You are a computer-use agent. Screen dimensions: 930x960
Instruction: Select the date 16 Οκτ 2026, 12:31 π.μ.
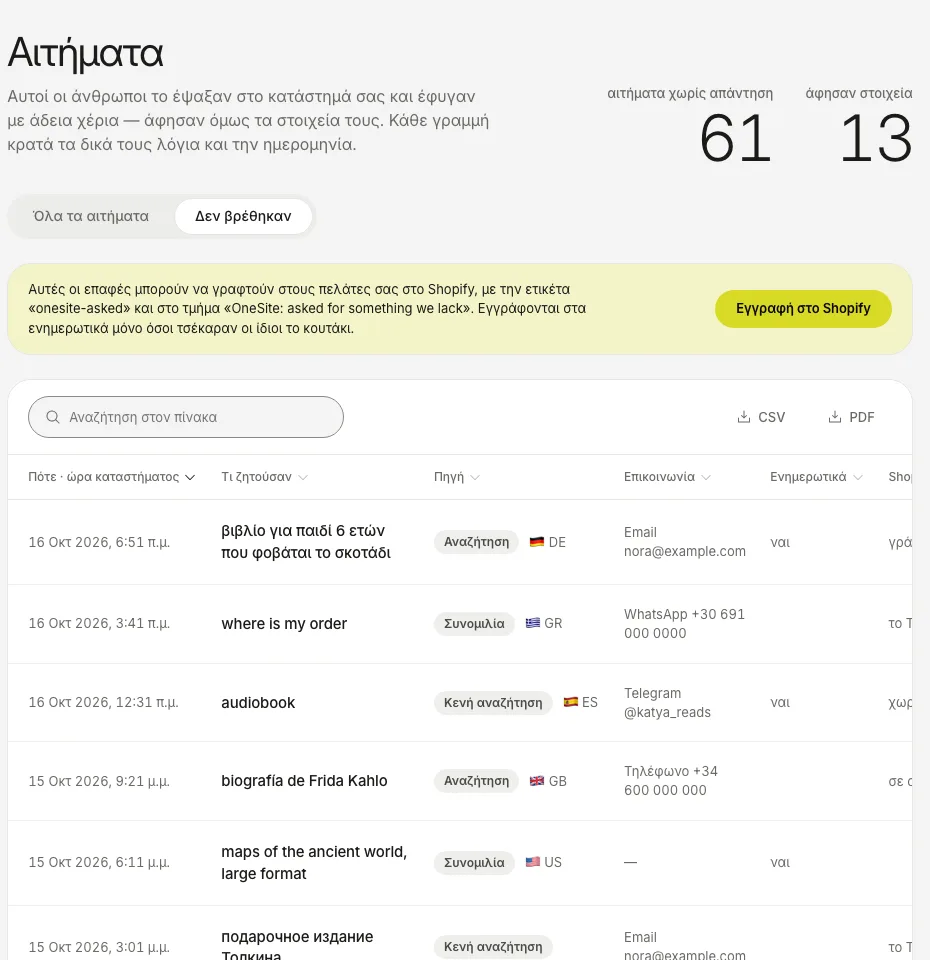tap(103, 702)
